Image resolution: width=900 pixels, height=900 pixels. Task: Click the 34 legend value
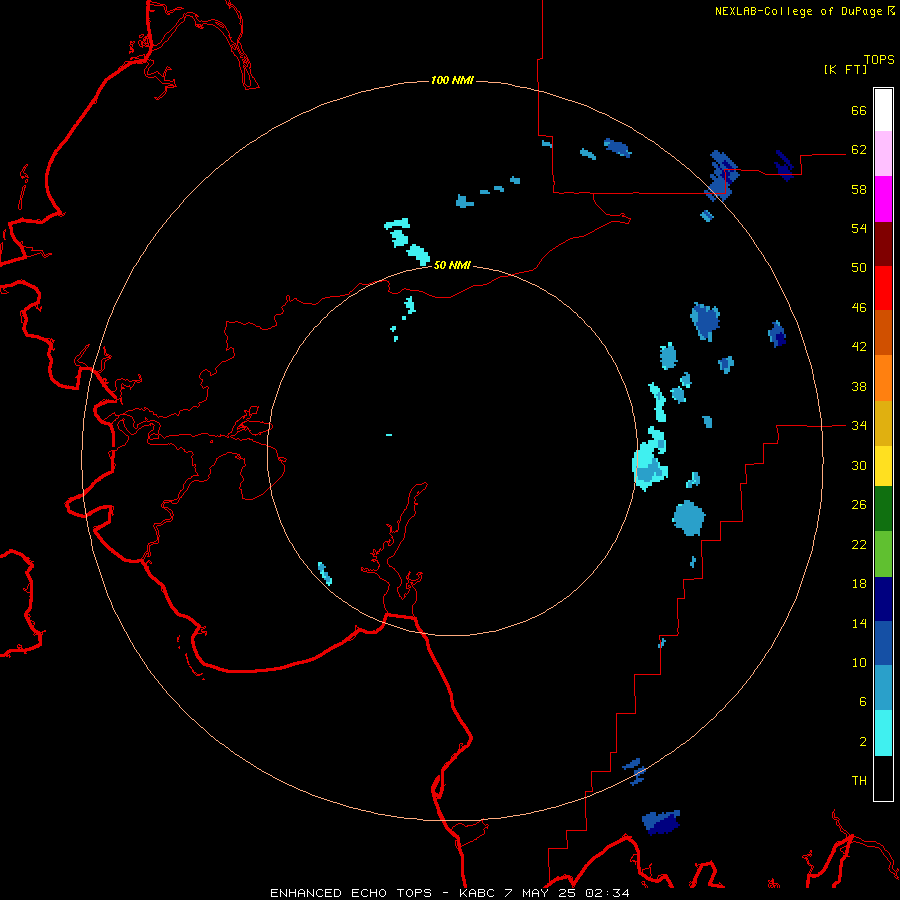click(859, 425)
